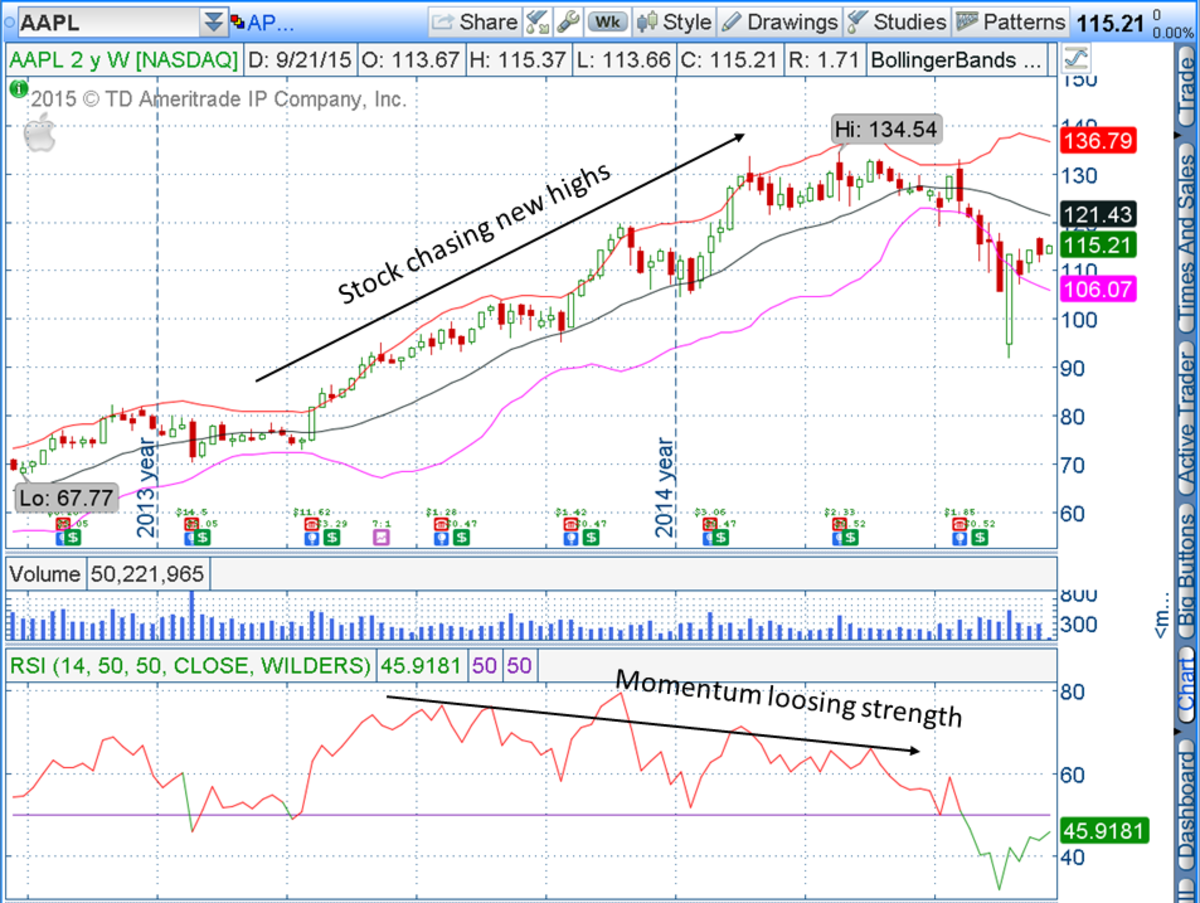Screen dimensions: 1200x903
Task: Open the Share menu
Action: pyautogui.click(x=475, y=21)
